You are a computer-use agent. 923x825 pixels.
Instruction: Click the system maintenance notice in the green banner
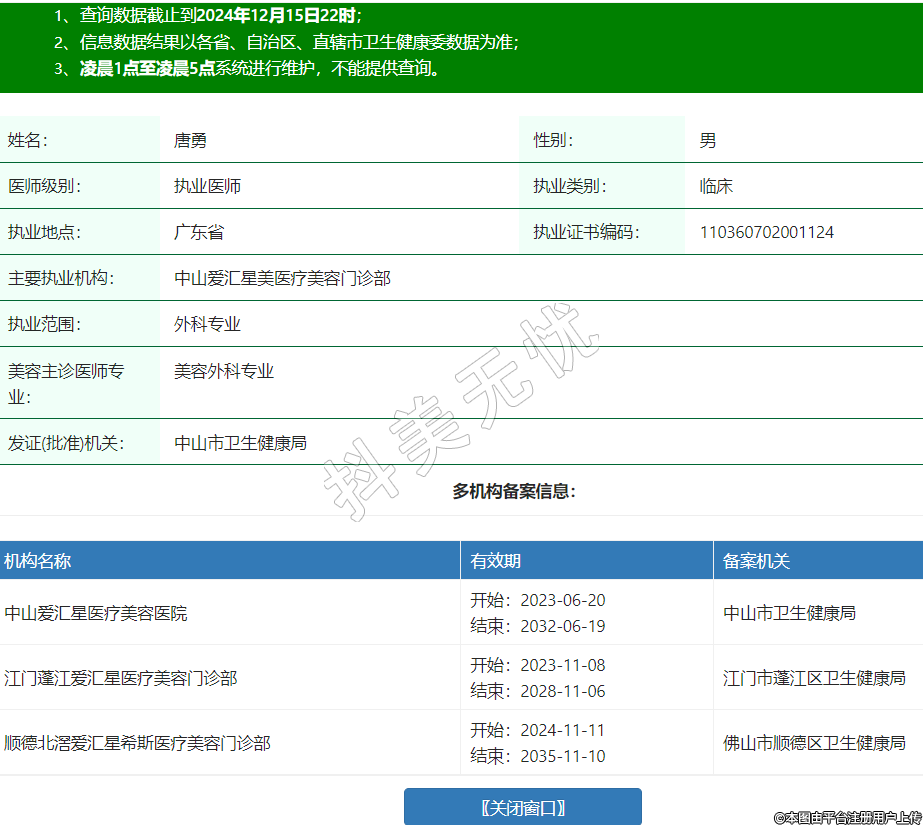[x=262, y=68]
